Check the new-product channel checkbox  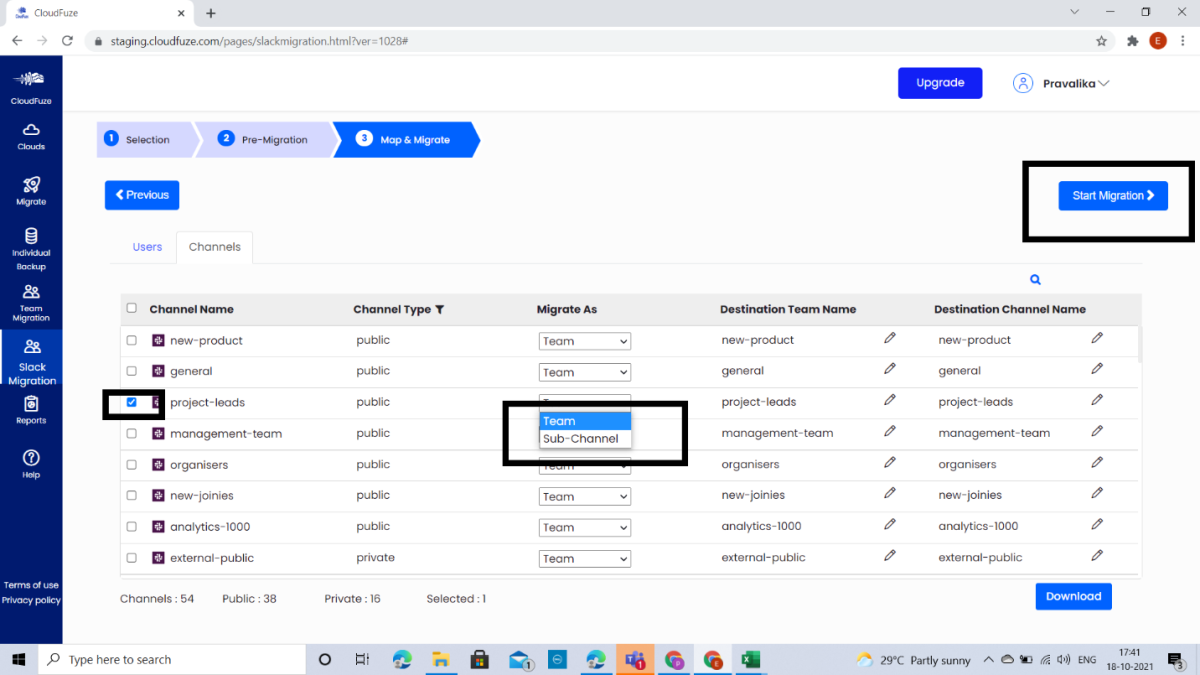click(131, 340)
